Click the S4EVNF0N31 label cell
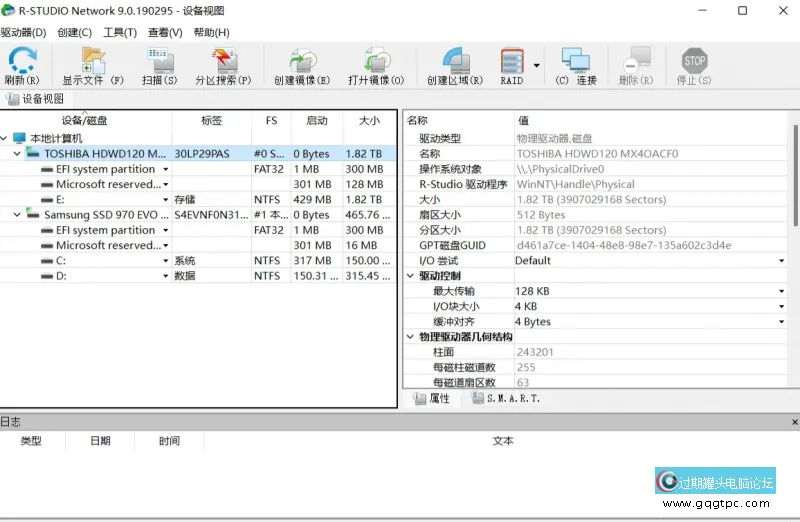The image size is (800, 522). pyautogui.click(x=211, y=215)
